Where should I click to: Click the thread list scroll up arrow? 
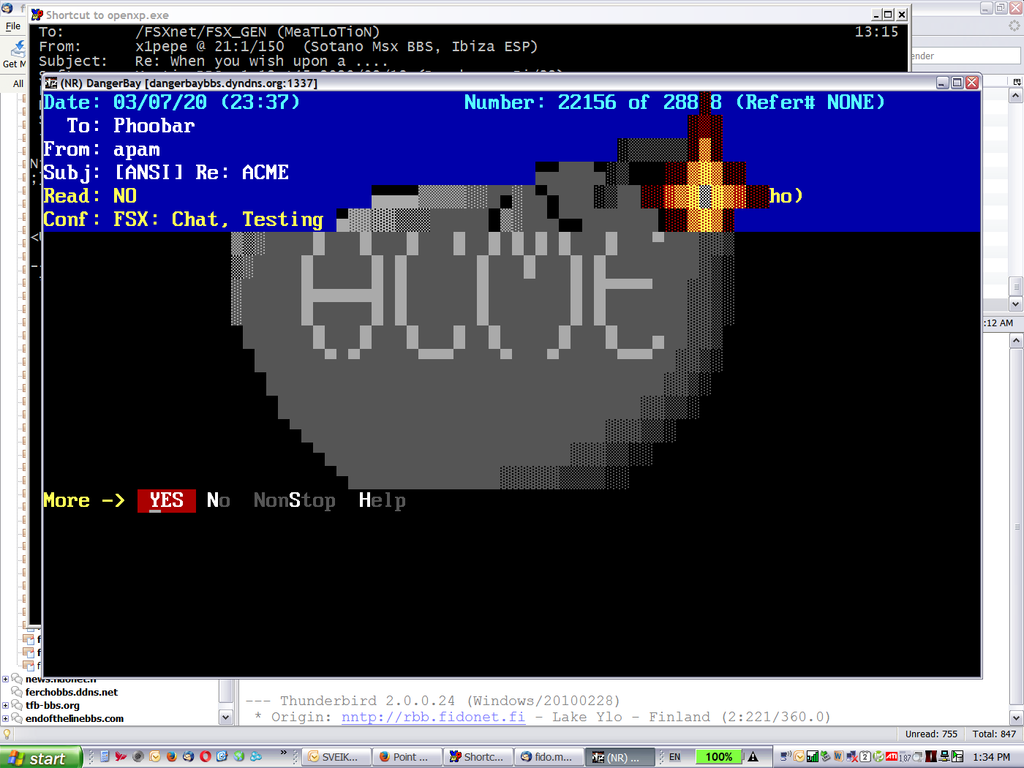click(1016, 96)
